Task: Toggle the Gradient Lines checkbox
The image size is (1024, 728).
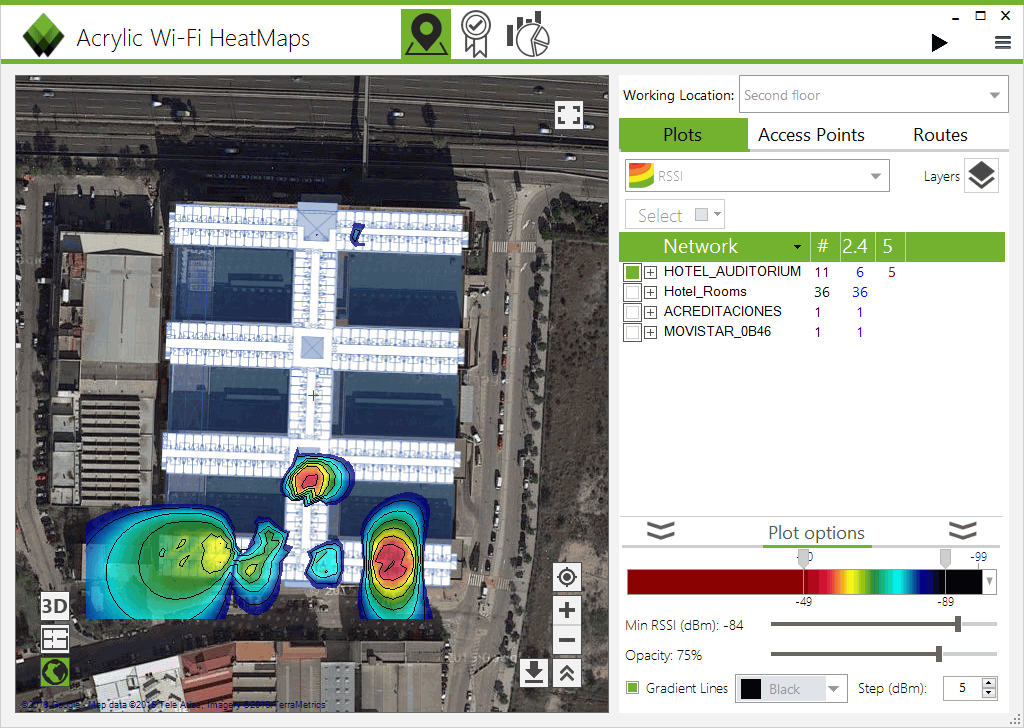Action: click(632, 688)
